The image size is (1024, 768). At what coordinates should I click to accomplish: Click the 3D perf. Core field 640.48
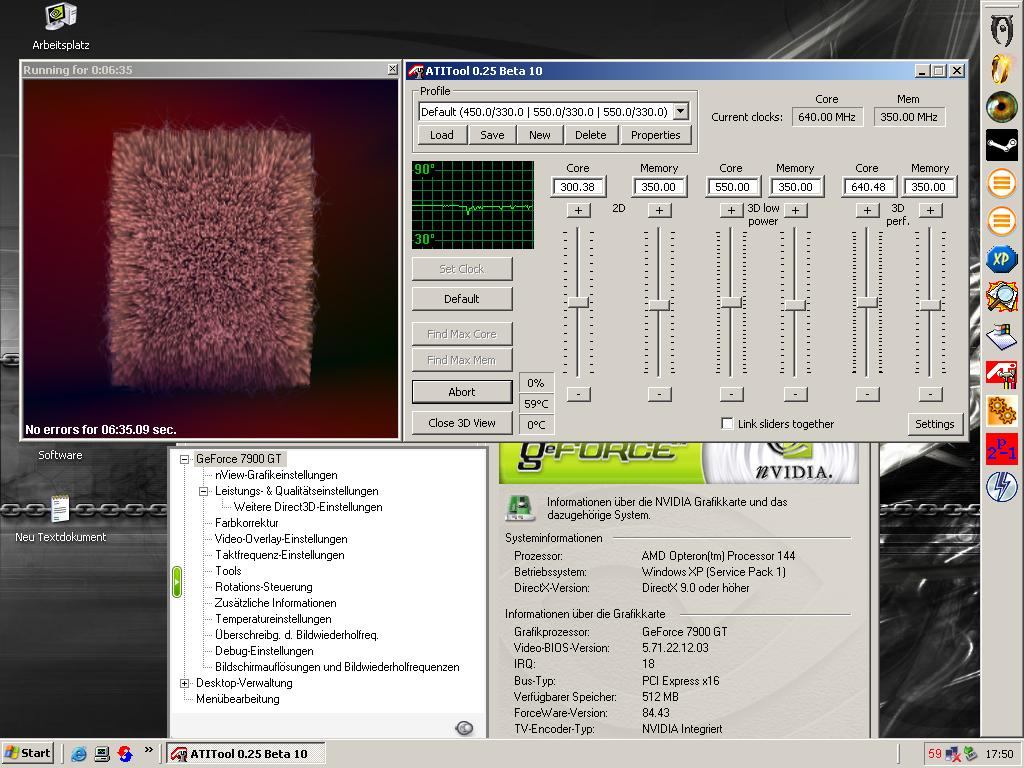(868, 187)
